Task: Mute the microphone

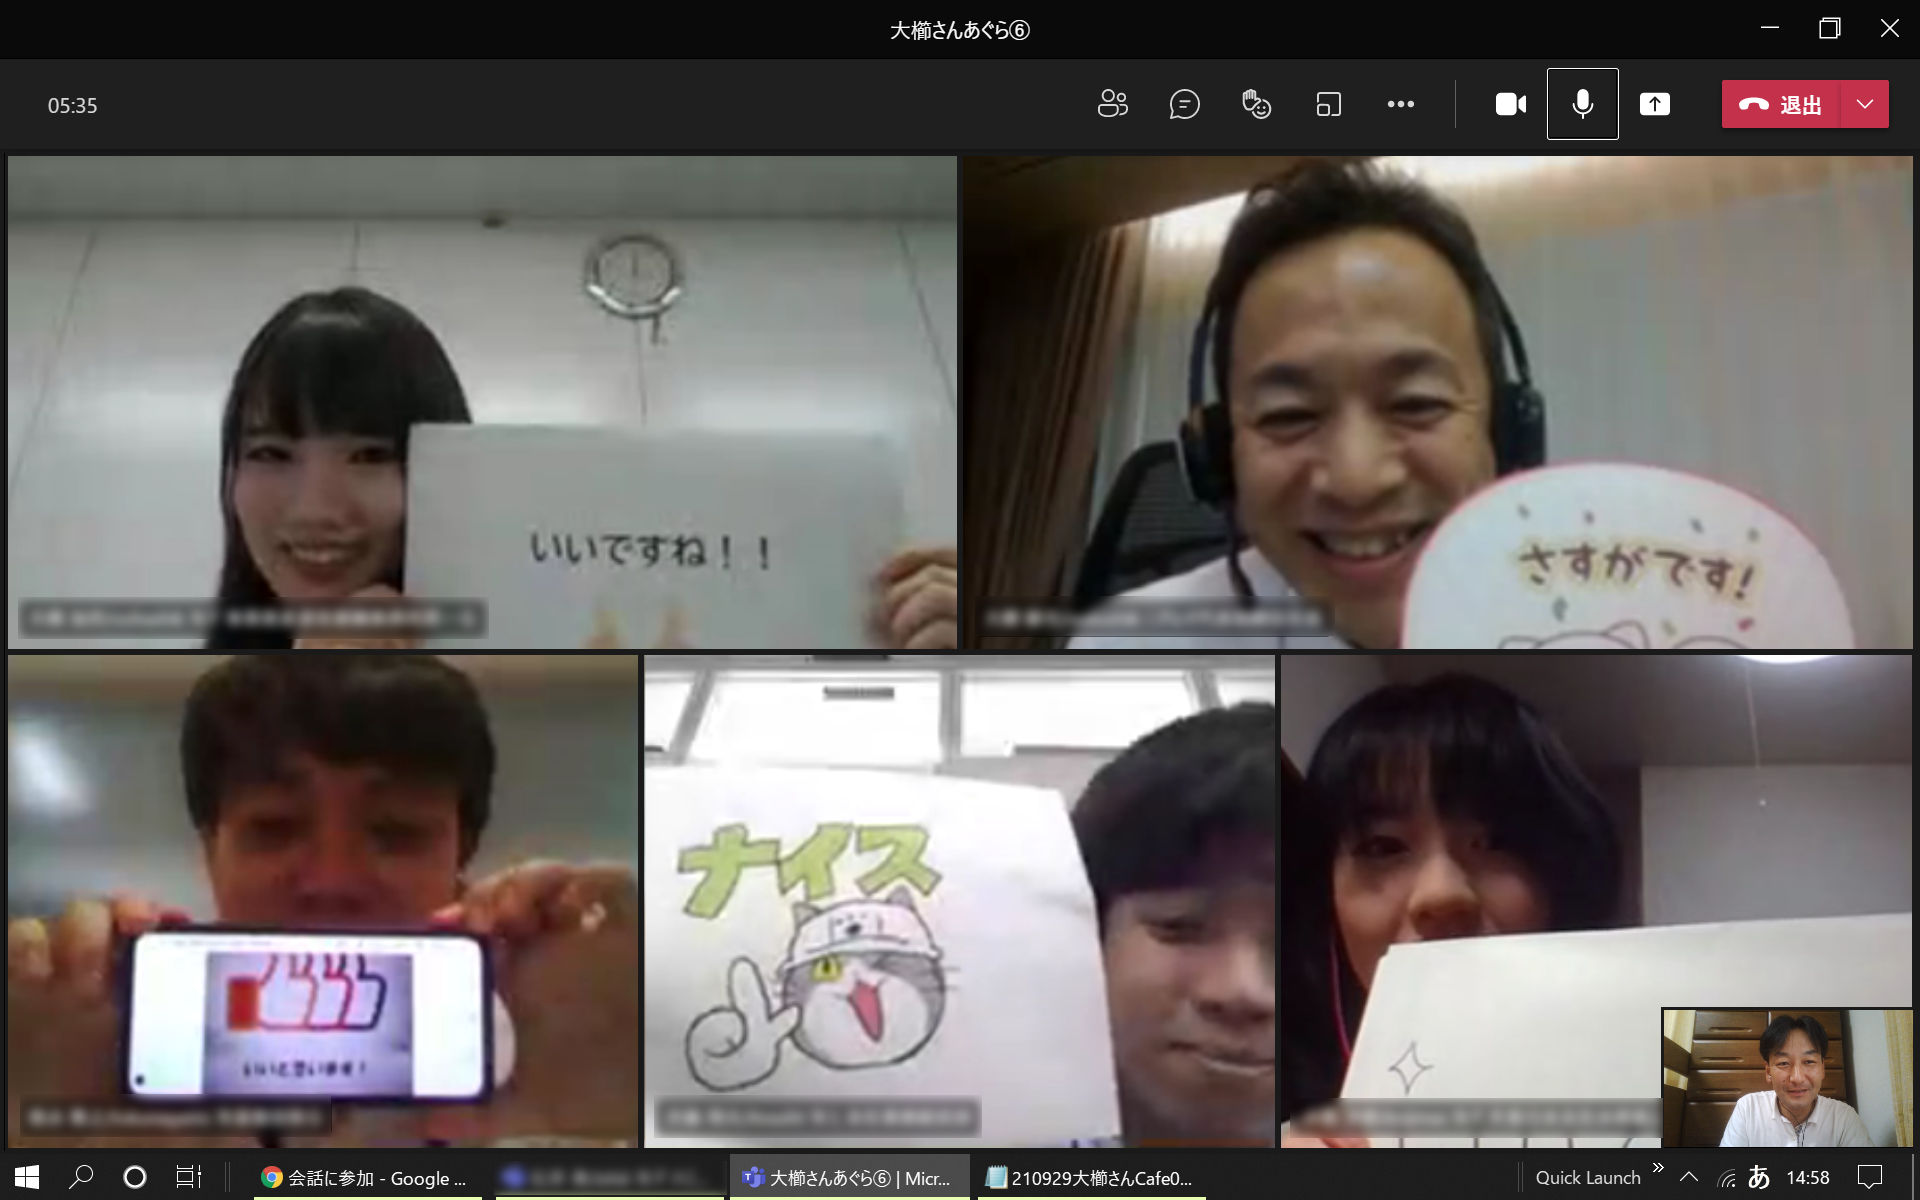Action: point(1582,104)
